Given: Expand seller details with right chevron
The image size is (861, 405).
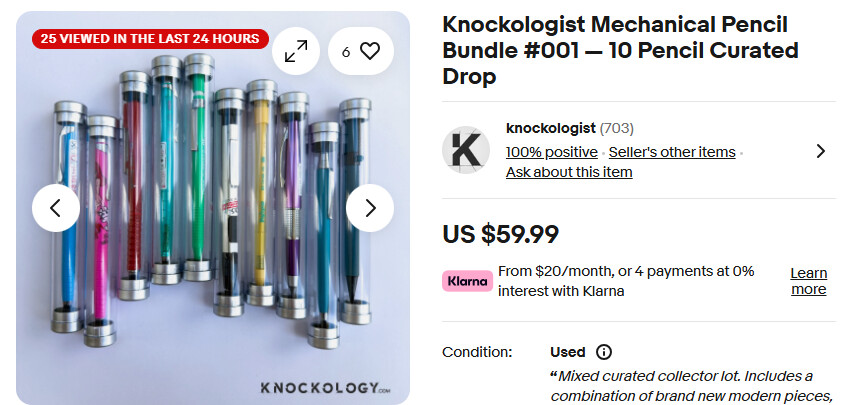Looking at the screenshot, I should [820, 151].
